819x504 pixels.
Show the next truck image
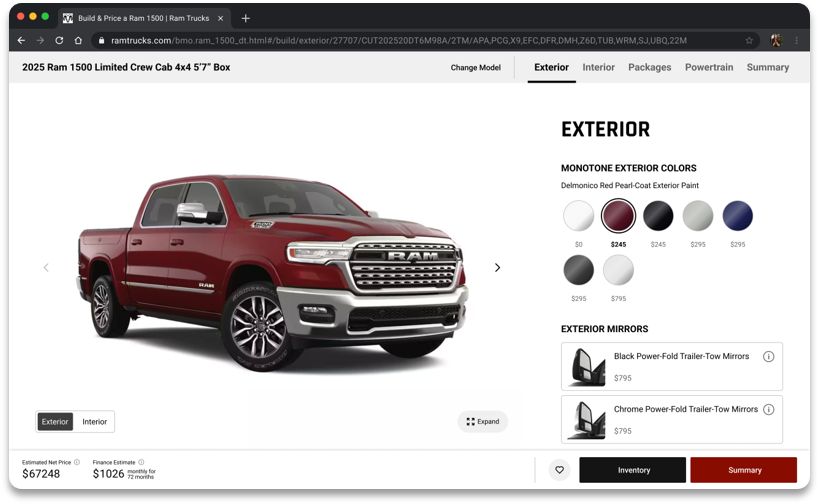(497, 267)
